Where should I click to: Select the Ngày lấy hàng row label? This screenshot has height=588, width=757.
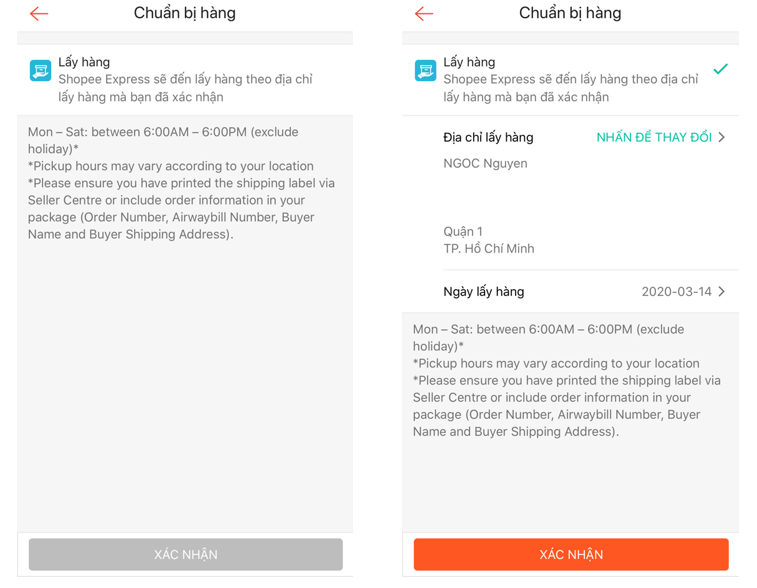tap(483, 292)
